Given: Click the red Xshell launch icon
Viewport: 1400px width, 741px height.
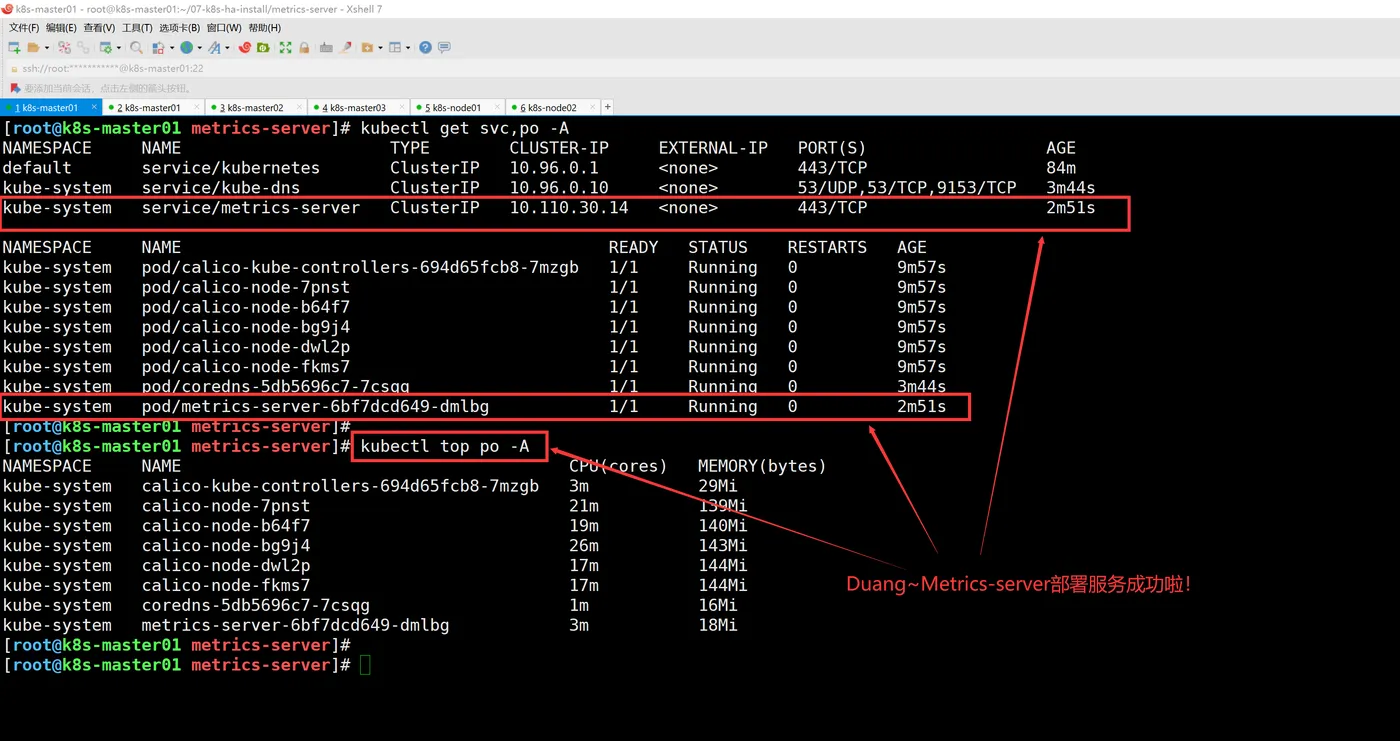Looking at the screenshot, I should coord(245,48).
